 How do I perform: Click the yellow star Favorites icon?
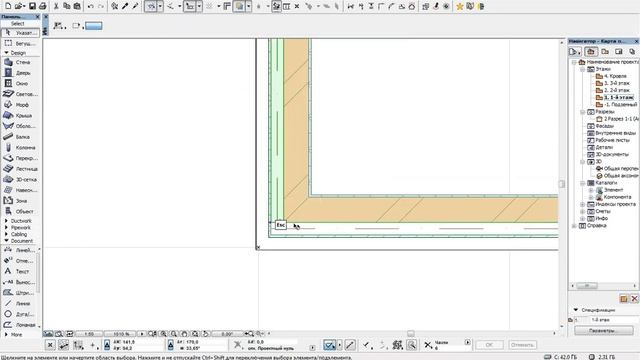(x=460, y=6)
